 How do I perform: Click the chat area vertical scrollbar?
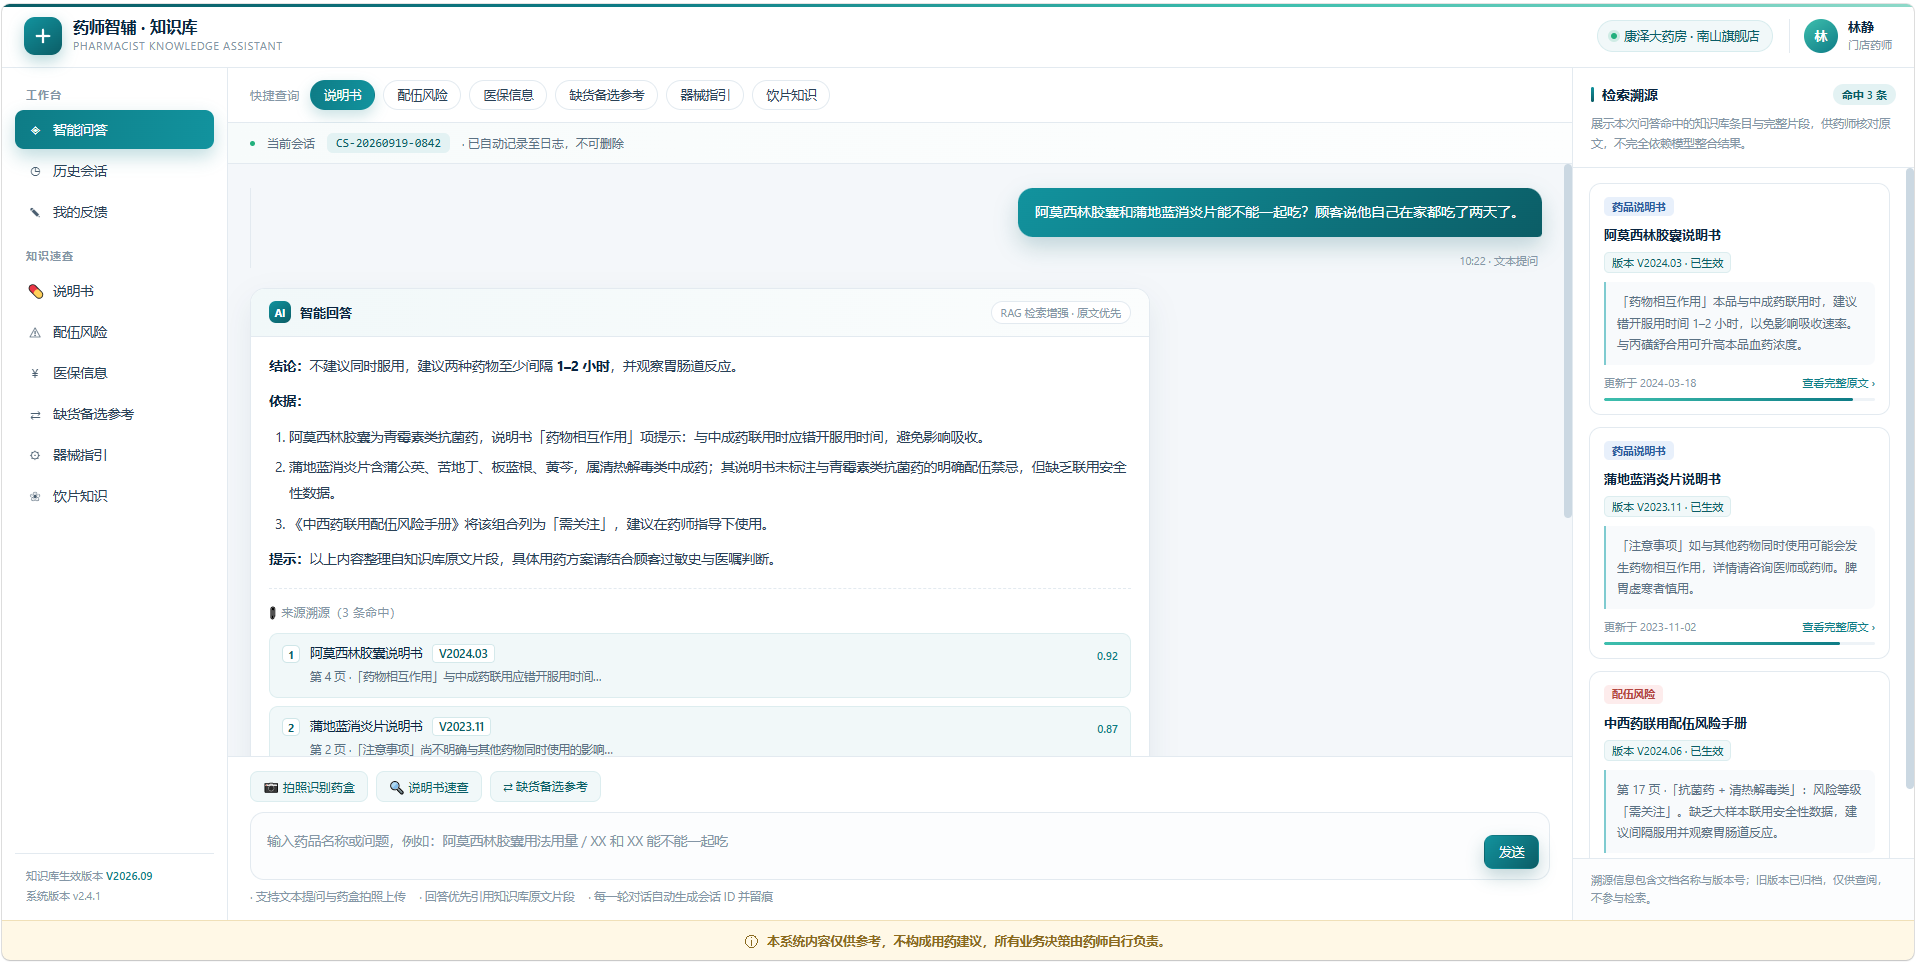coord(1567,340)
